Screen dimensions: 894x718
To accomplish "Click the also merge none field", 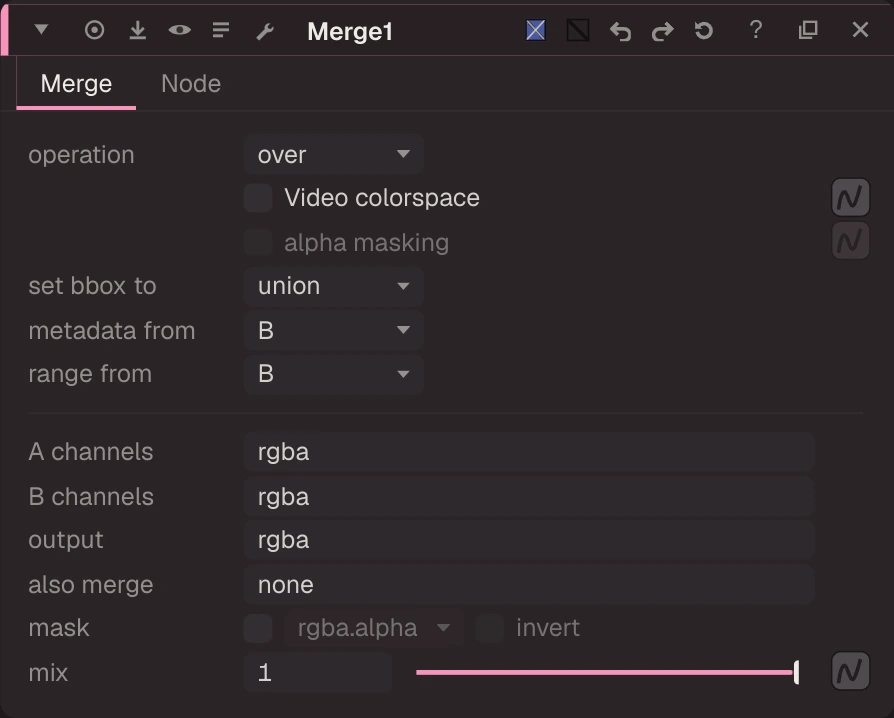I will tap(529, 585).
